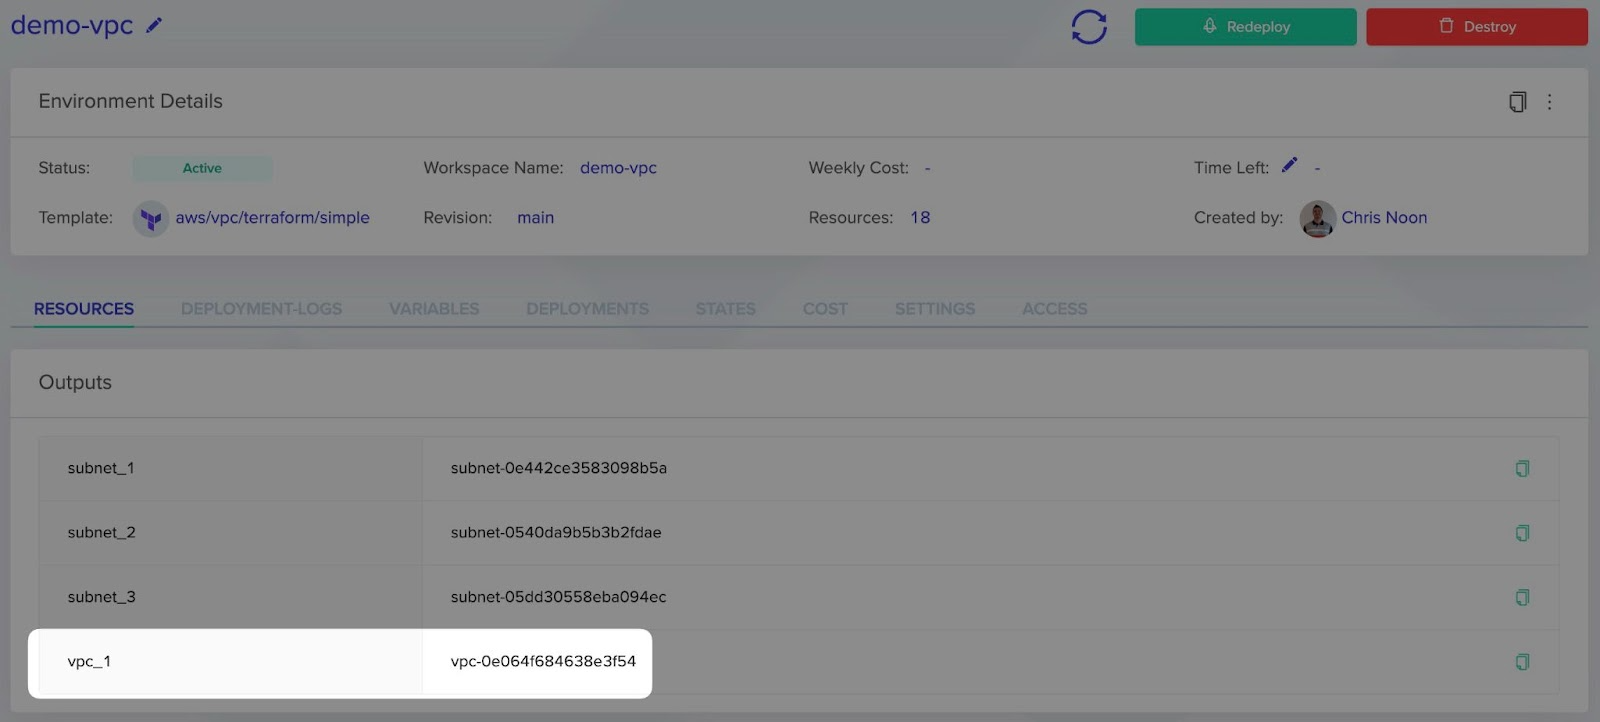Copy the subnet_1 output value
The width and height of the screenshot is (1600, 722).
pyautogui.click(x=1522, y=468)
